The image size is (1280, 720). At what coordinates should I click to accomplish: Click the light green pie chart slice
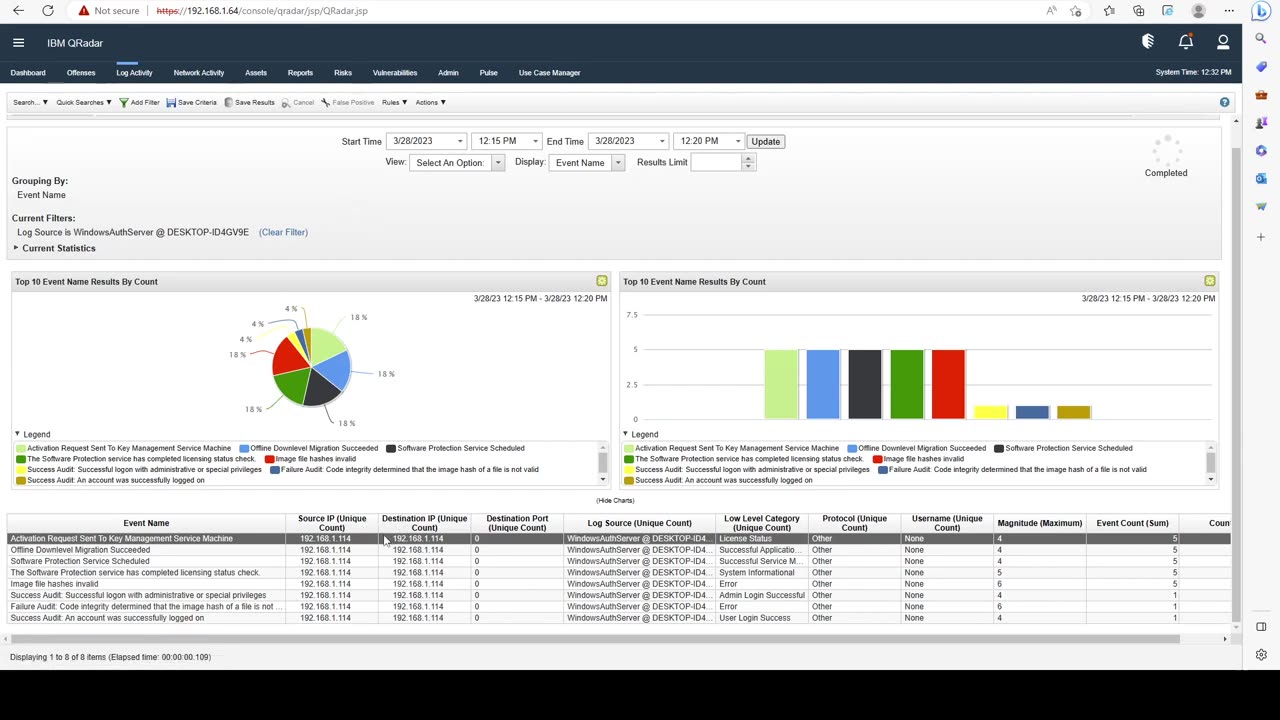326,346
